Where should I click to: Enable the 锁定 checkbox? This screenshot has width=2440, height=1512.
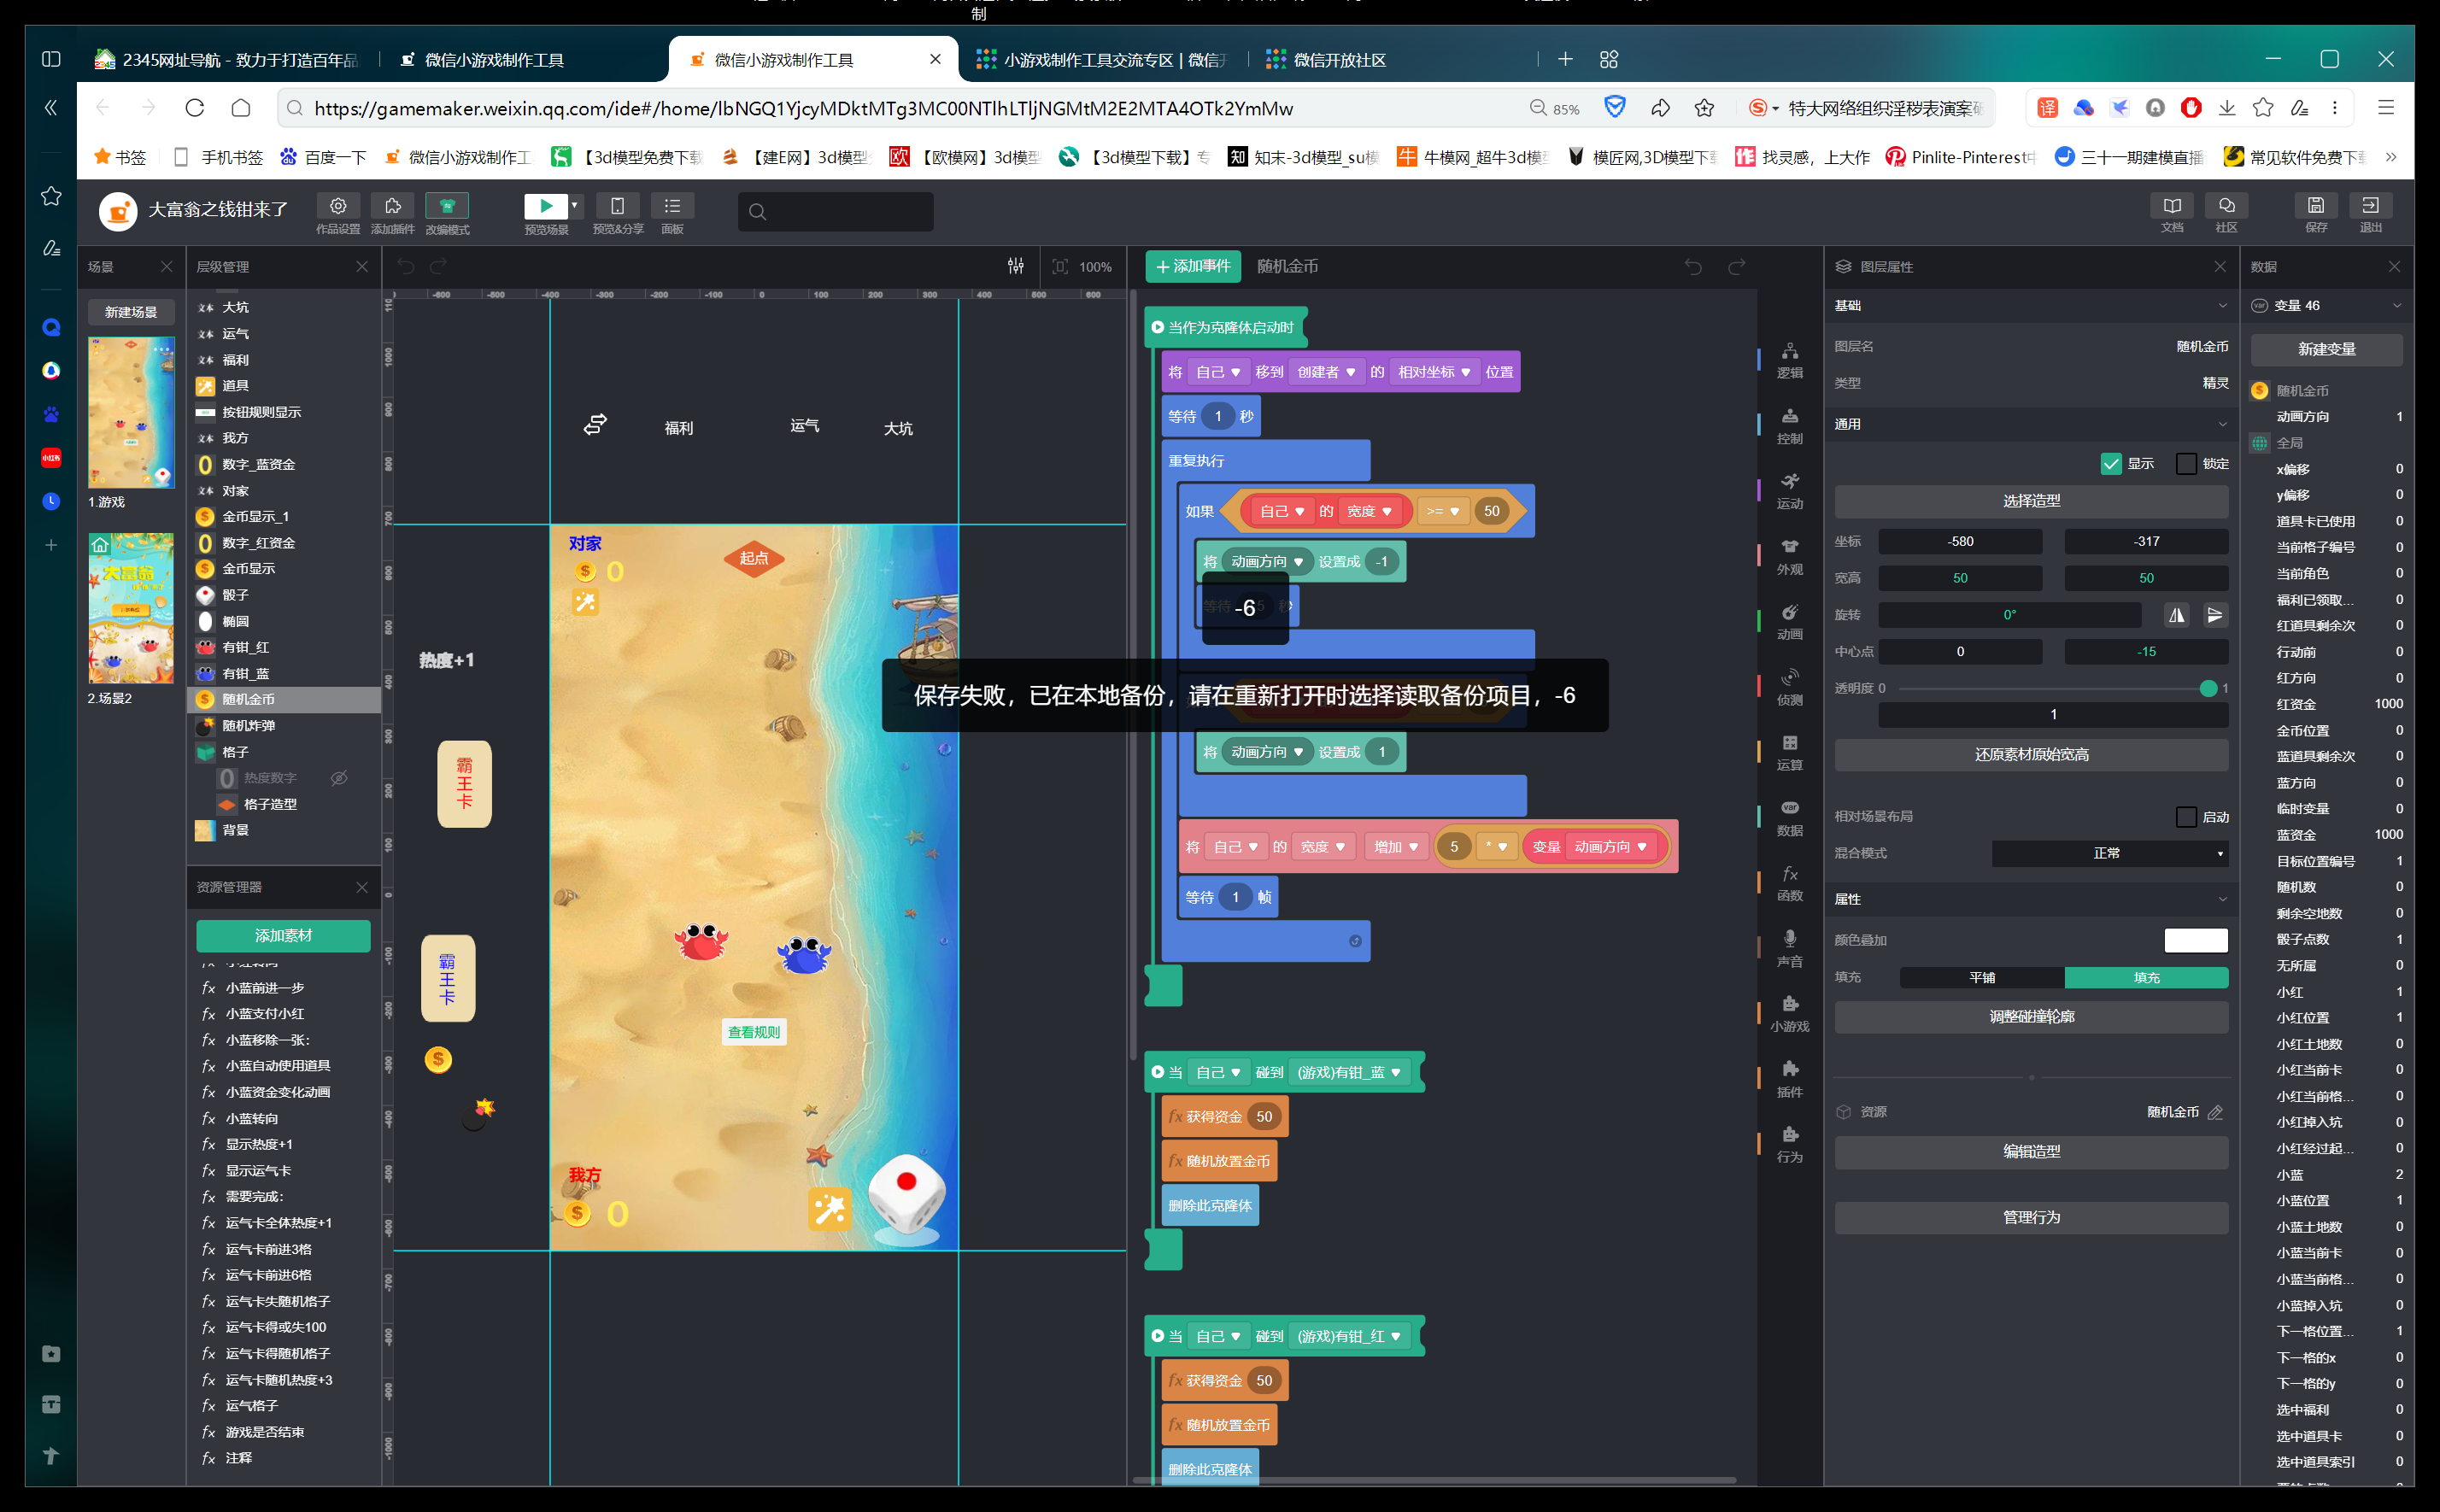tap(2186, 464)
